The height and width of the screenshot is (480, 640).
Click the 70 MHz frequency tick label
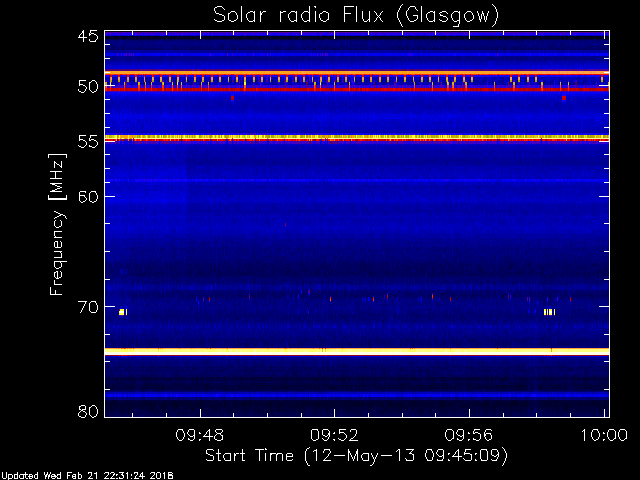[88, 307]
